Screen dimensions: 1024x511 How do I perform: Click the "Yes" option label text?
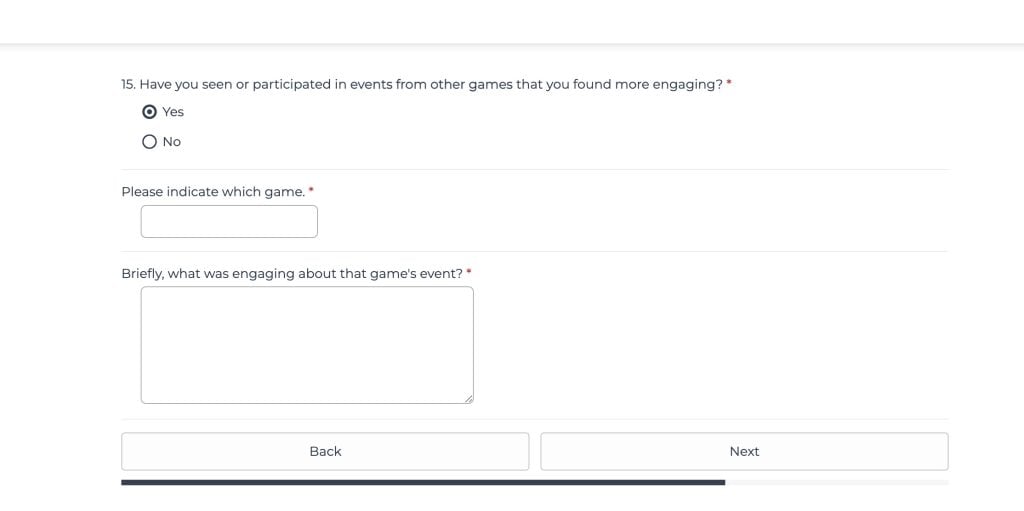tap(173, 112)
